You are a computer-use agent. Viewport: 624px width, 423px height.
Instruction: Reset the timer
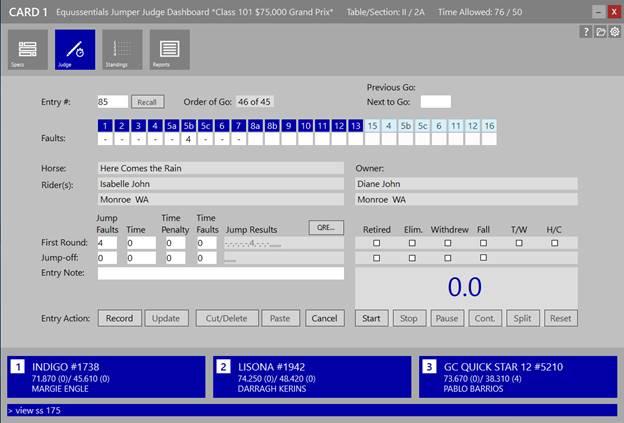tap(560, 318)
